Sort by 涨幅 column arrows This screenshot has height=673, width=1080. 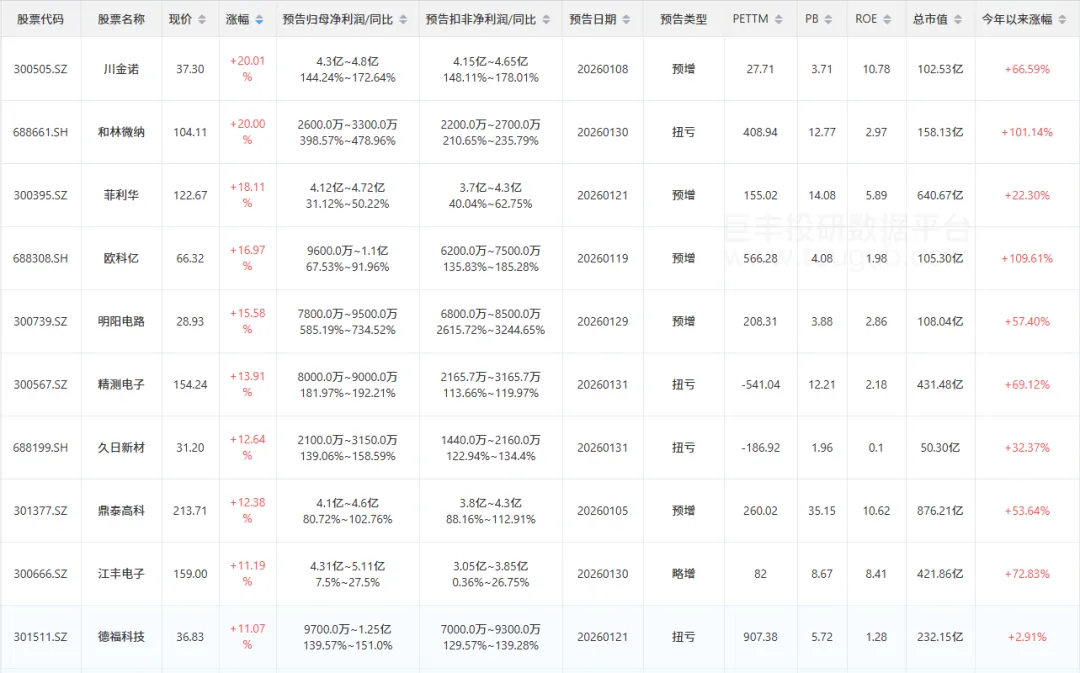[x=259, y=20]
